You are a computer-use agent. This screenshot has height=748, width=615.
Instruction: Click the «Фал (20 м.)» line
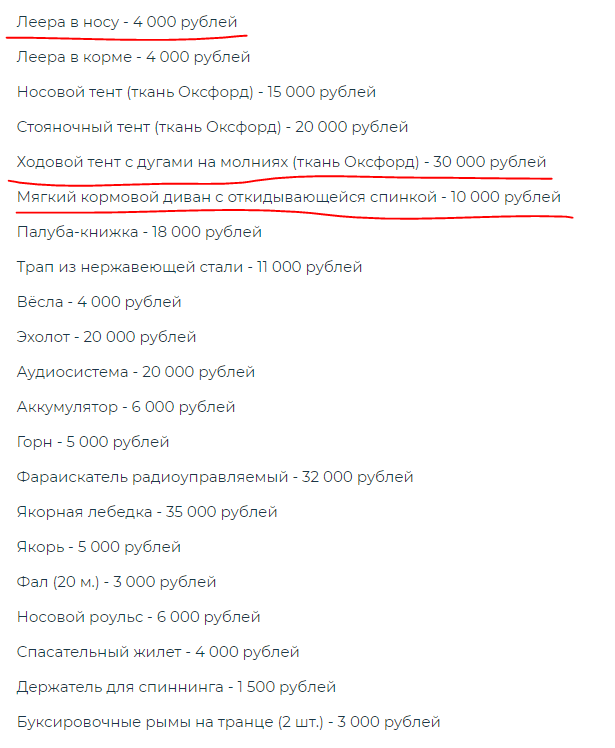pyautogui.click(x=116, y=582)
